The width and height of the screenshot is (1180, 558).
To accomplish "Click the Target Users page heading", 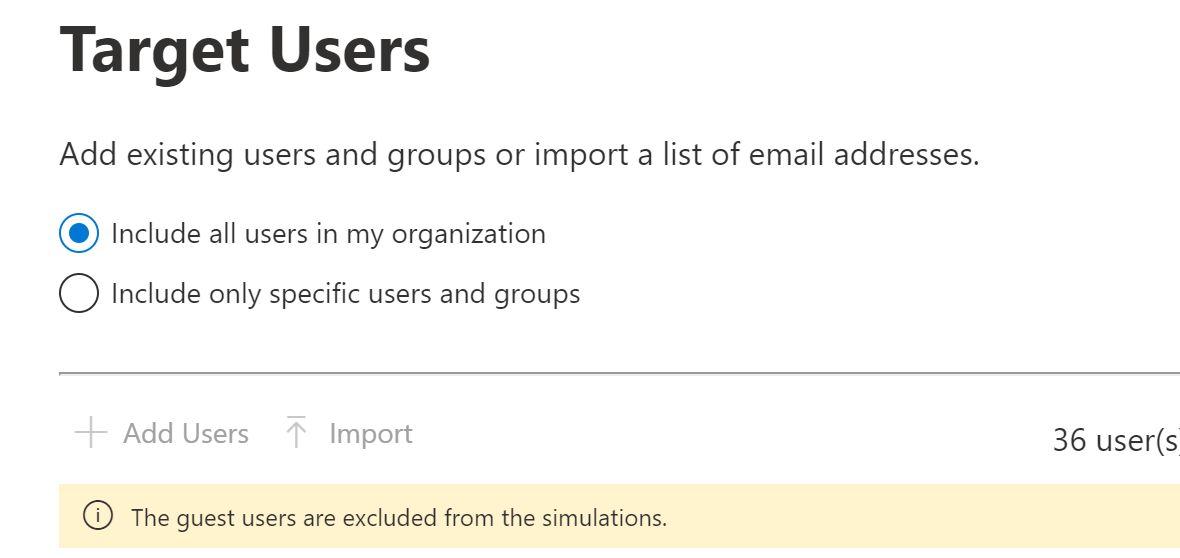I will click(245, 50).
